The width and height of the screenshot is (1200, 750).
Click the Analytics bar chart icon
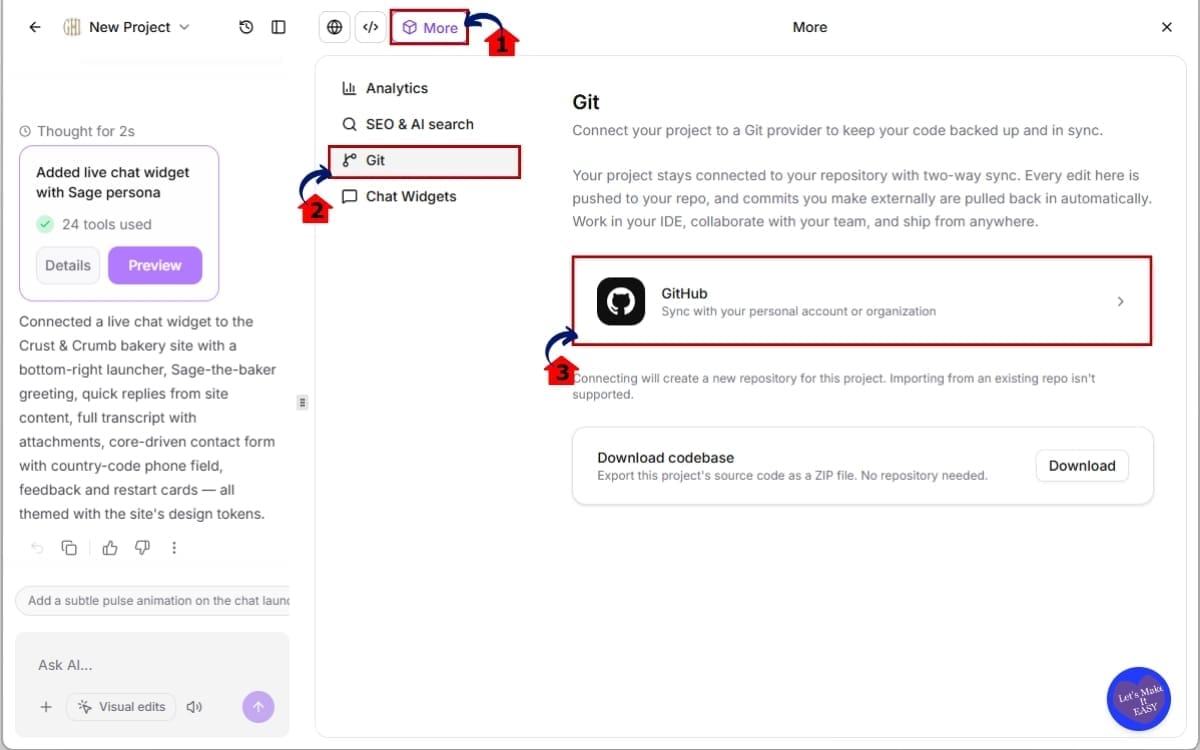pos(349,88)
